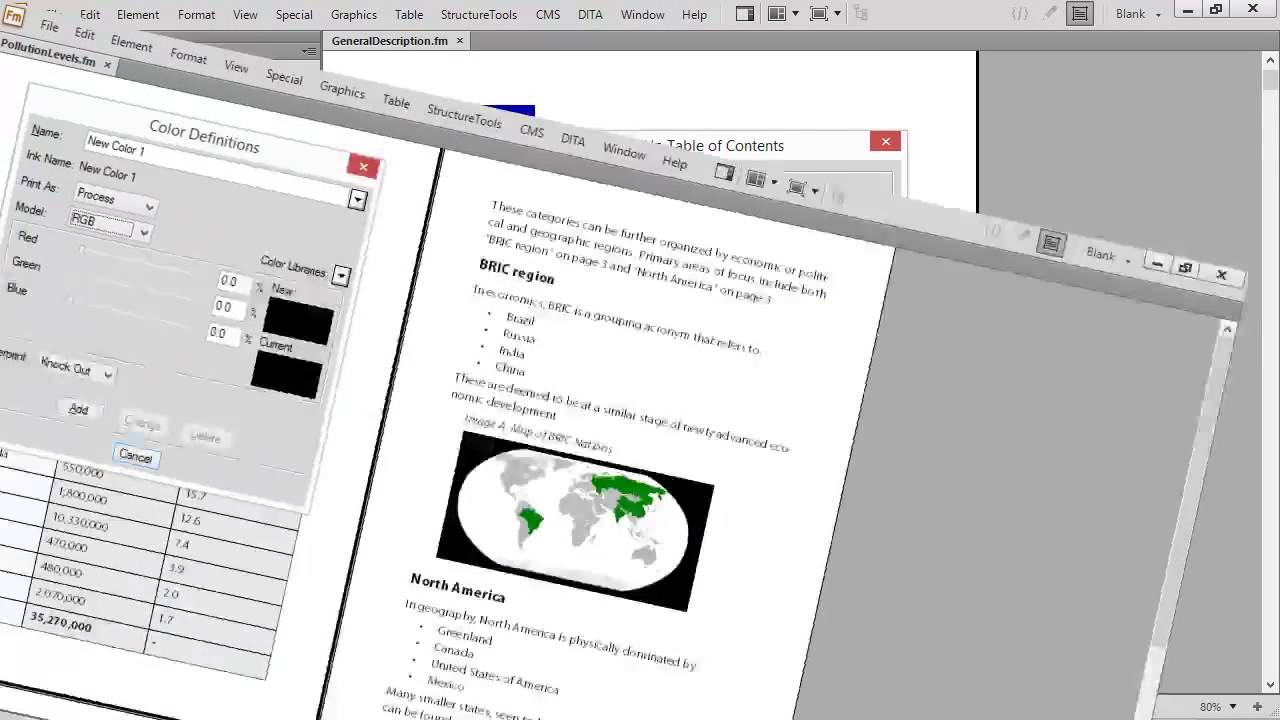Click the Map of BRIC Nations image
This screenshot has width=1280, height=720.
click(575, 521)
